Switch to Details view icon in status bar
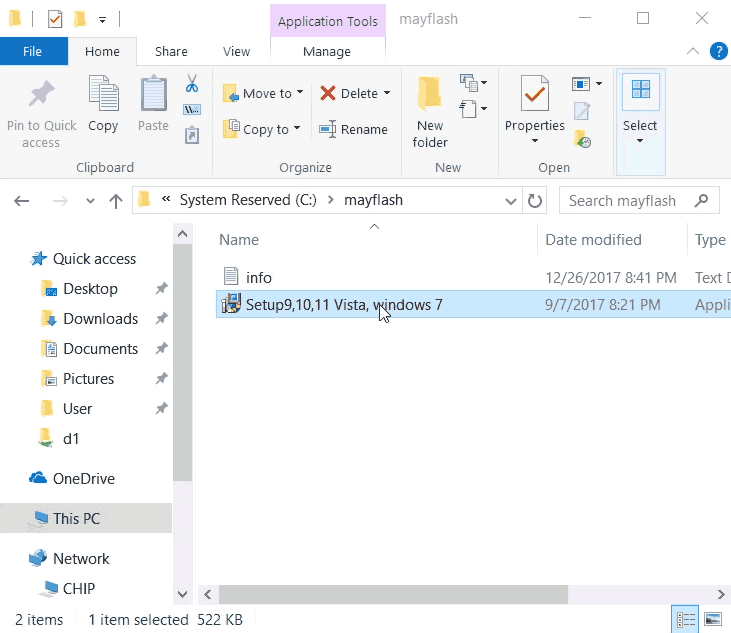The height and width of the screenshot is (633, 731). pyautogui.click(x=685, y=619)
